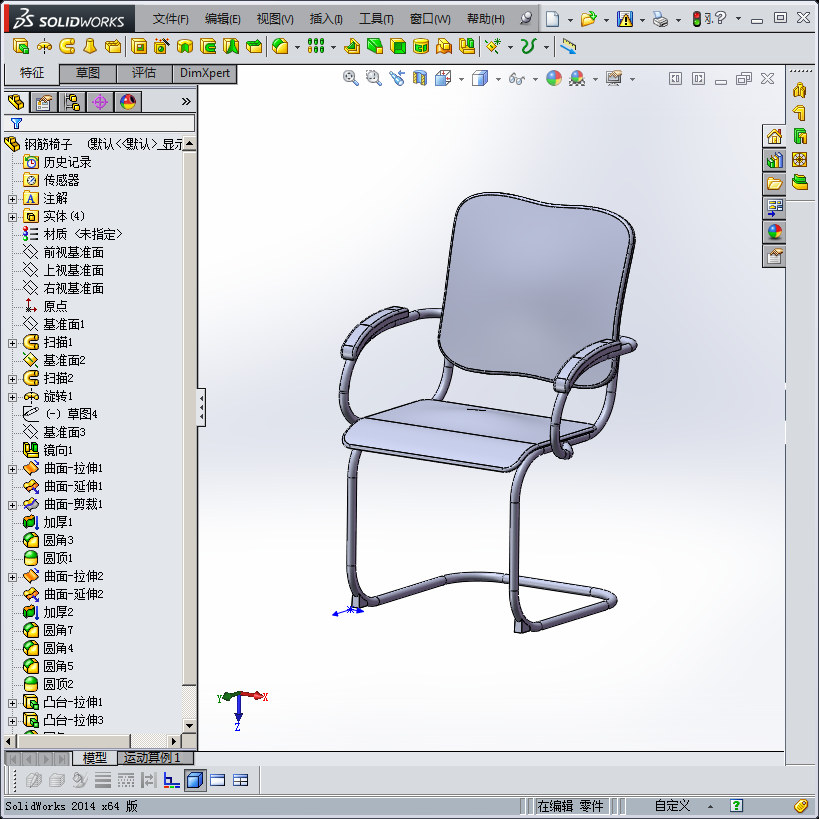Expand the left panel tabs chevron
The width and height of the screenshot is (819, 819).
pos(186,102)
